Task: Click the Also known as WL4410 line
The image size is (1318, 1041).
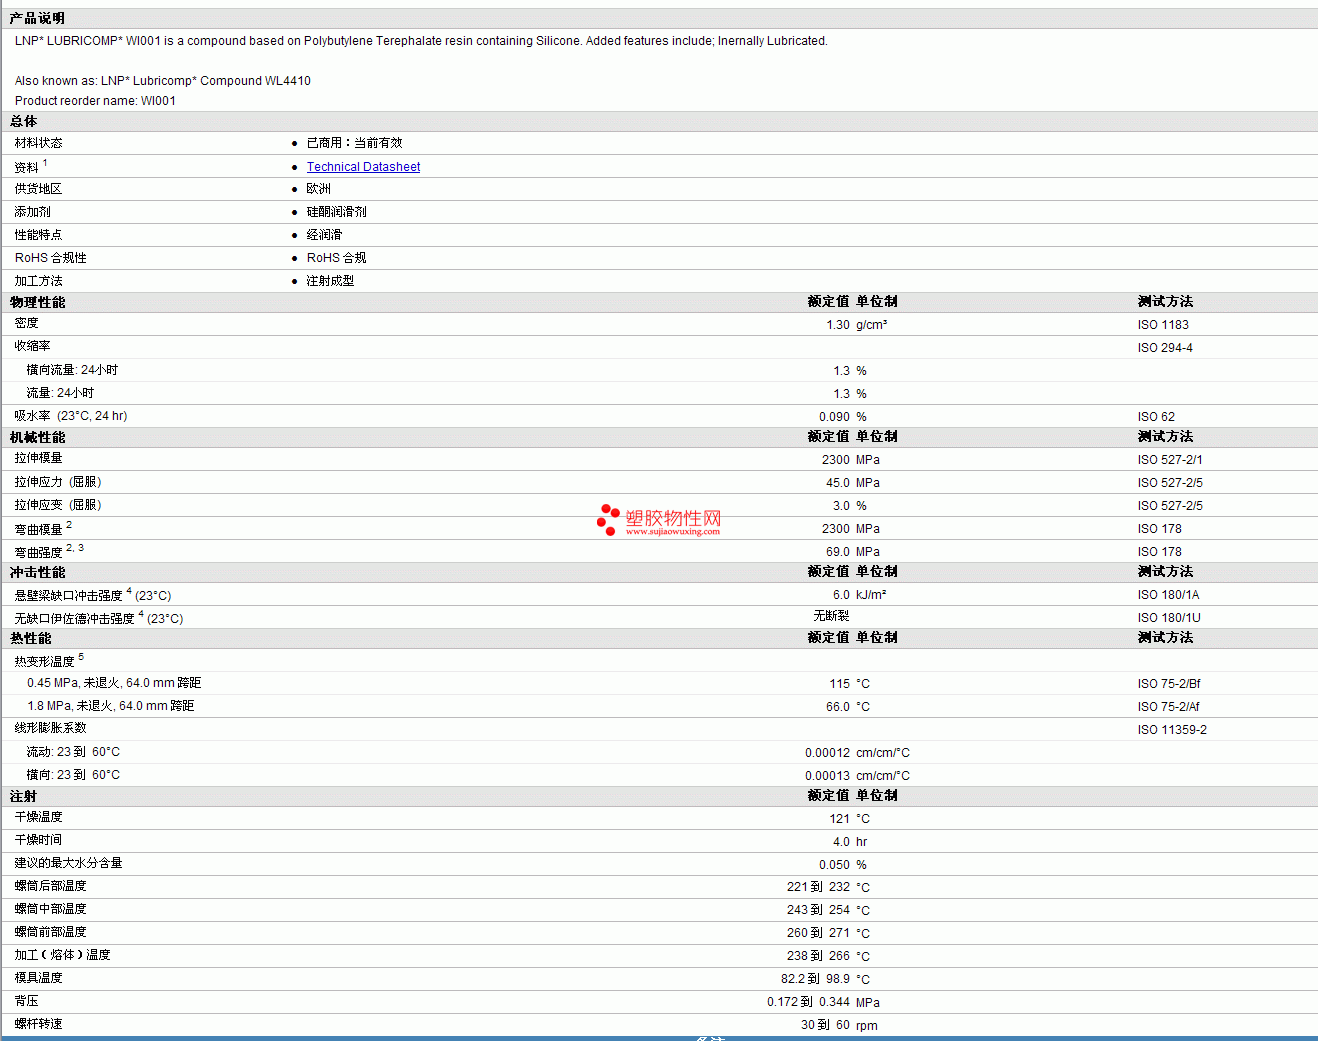Action: tap(163, 81)
